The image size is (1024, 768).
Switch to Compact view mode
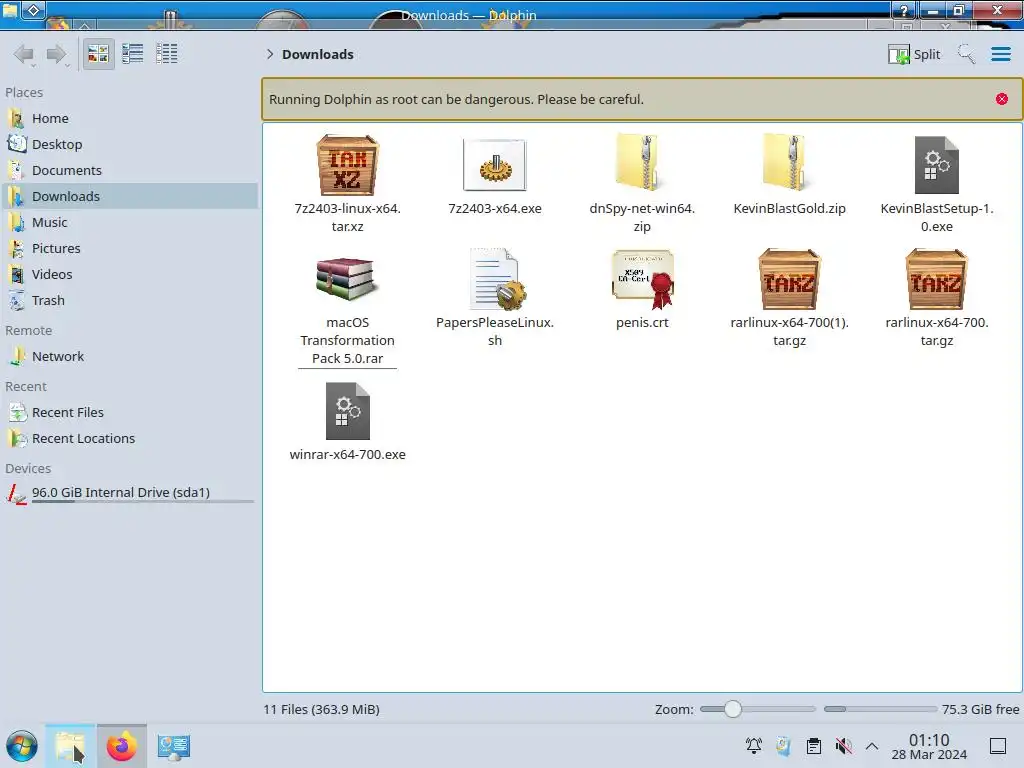coord(133,54)
